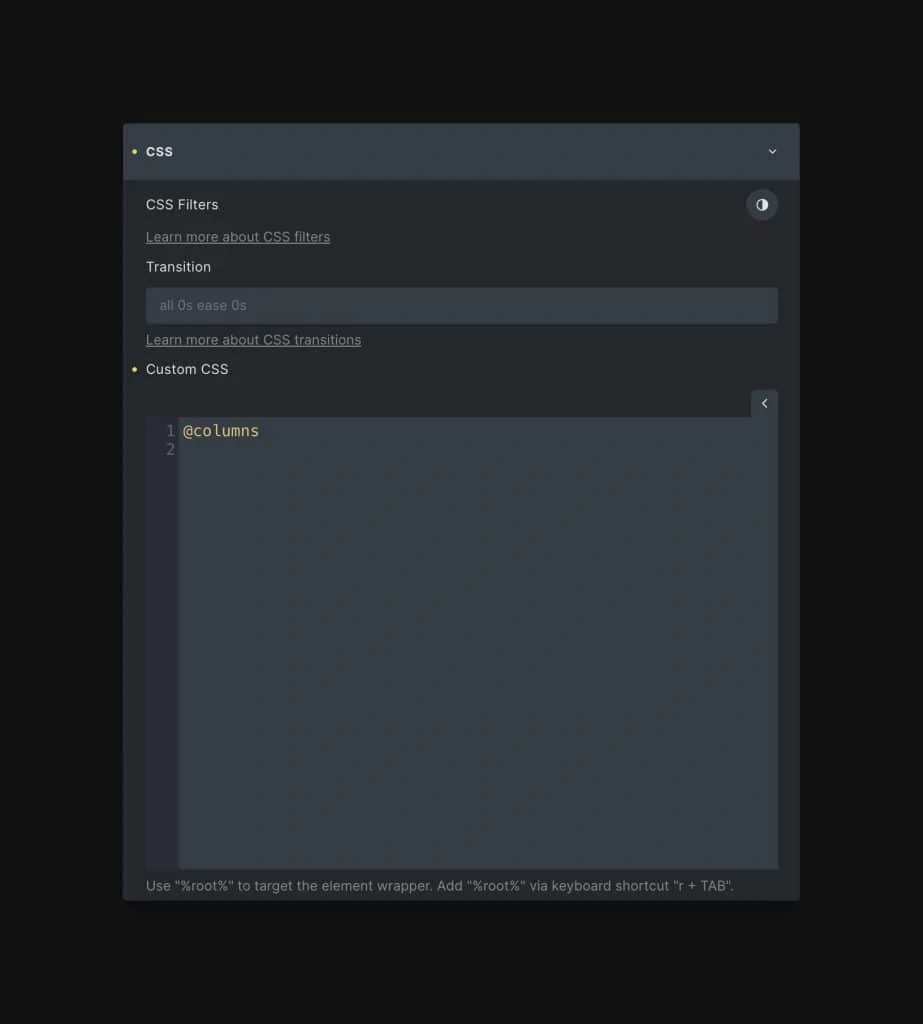The image size is (923, 1024).
Task: Open the CSS Filters contrast icon
Action: pyautogui.click(x=761, y=205)
